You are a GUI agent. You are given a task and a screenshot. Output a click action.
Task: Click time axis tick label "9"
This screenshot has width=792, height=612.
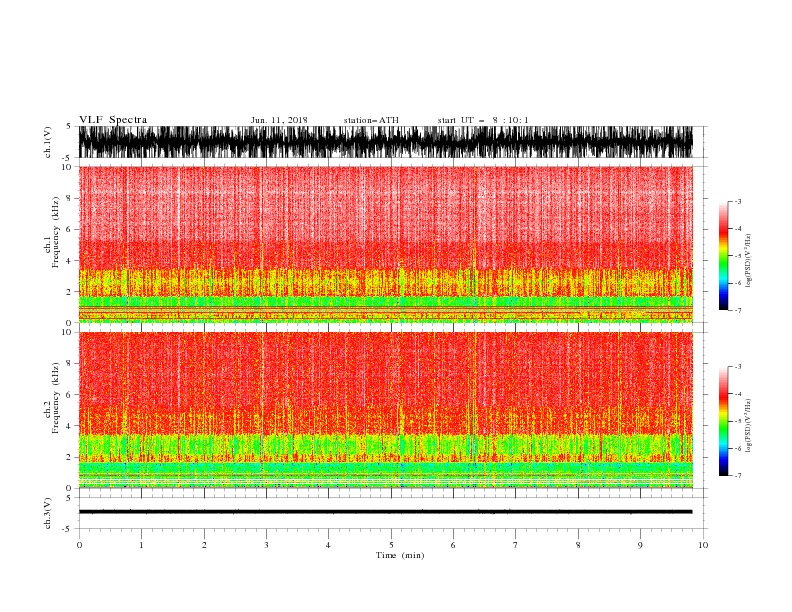[x=640, y=545]
